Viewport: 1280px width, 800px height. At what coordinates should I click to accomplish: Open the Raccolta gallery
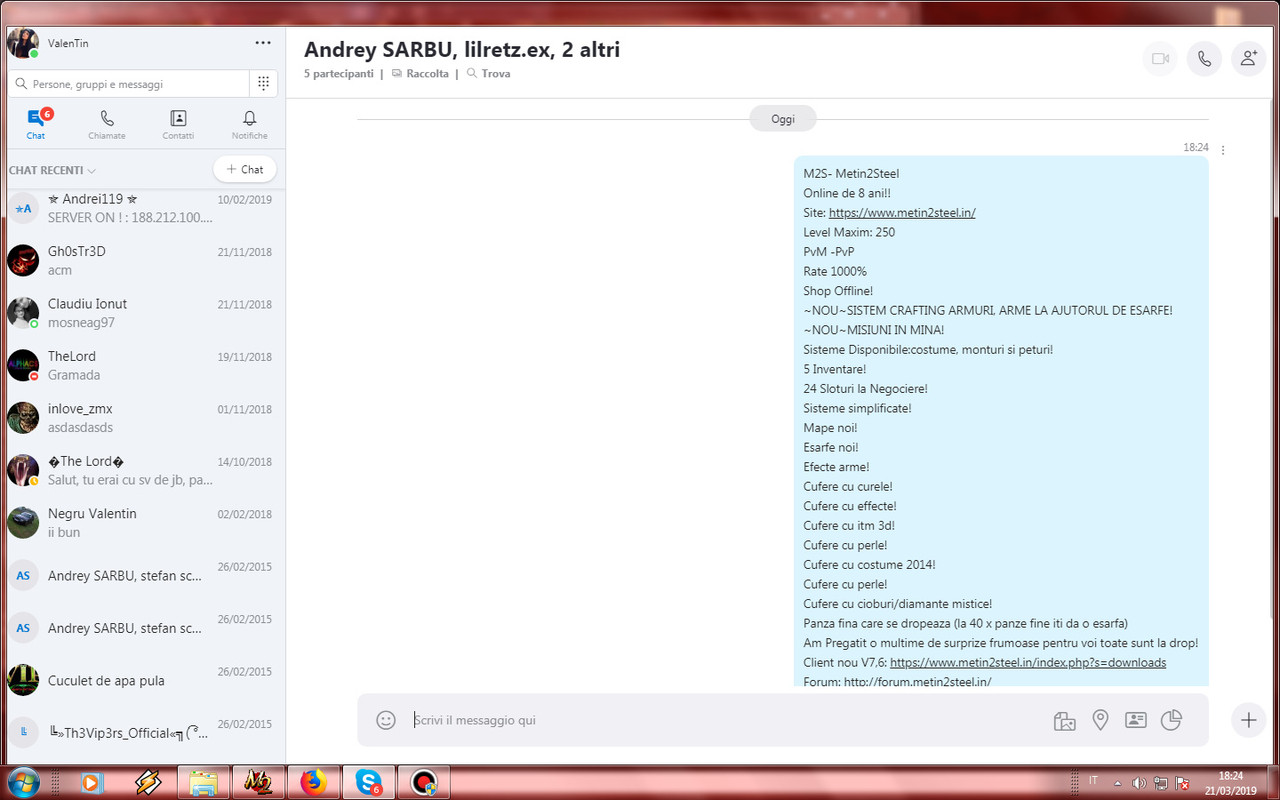tap(420, 74)
